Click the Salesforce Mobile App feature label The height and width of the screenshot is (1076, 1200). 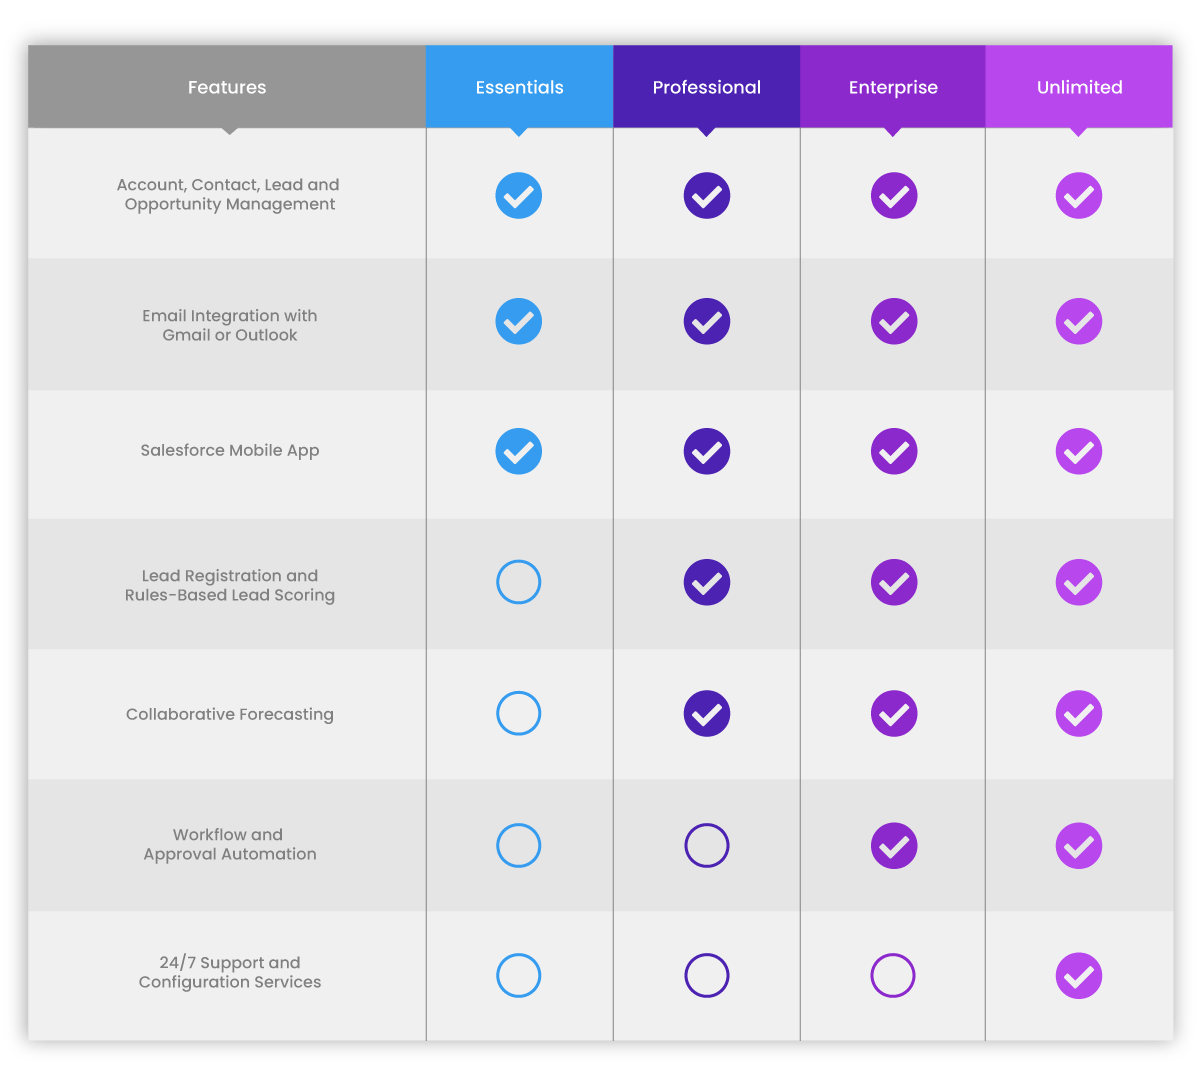230,450
